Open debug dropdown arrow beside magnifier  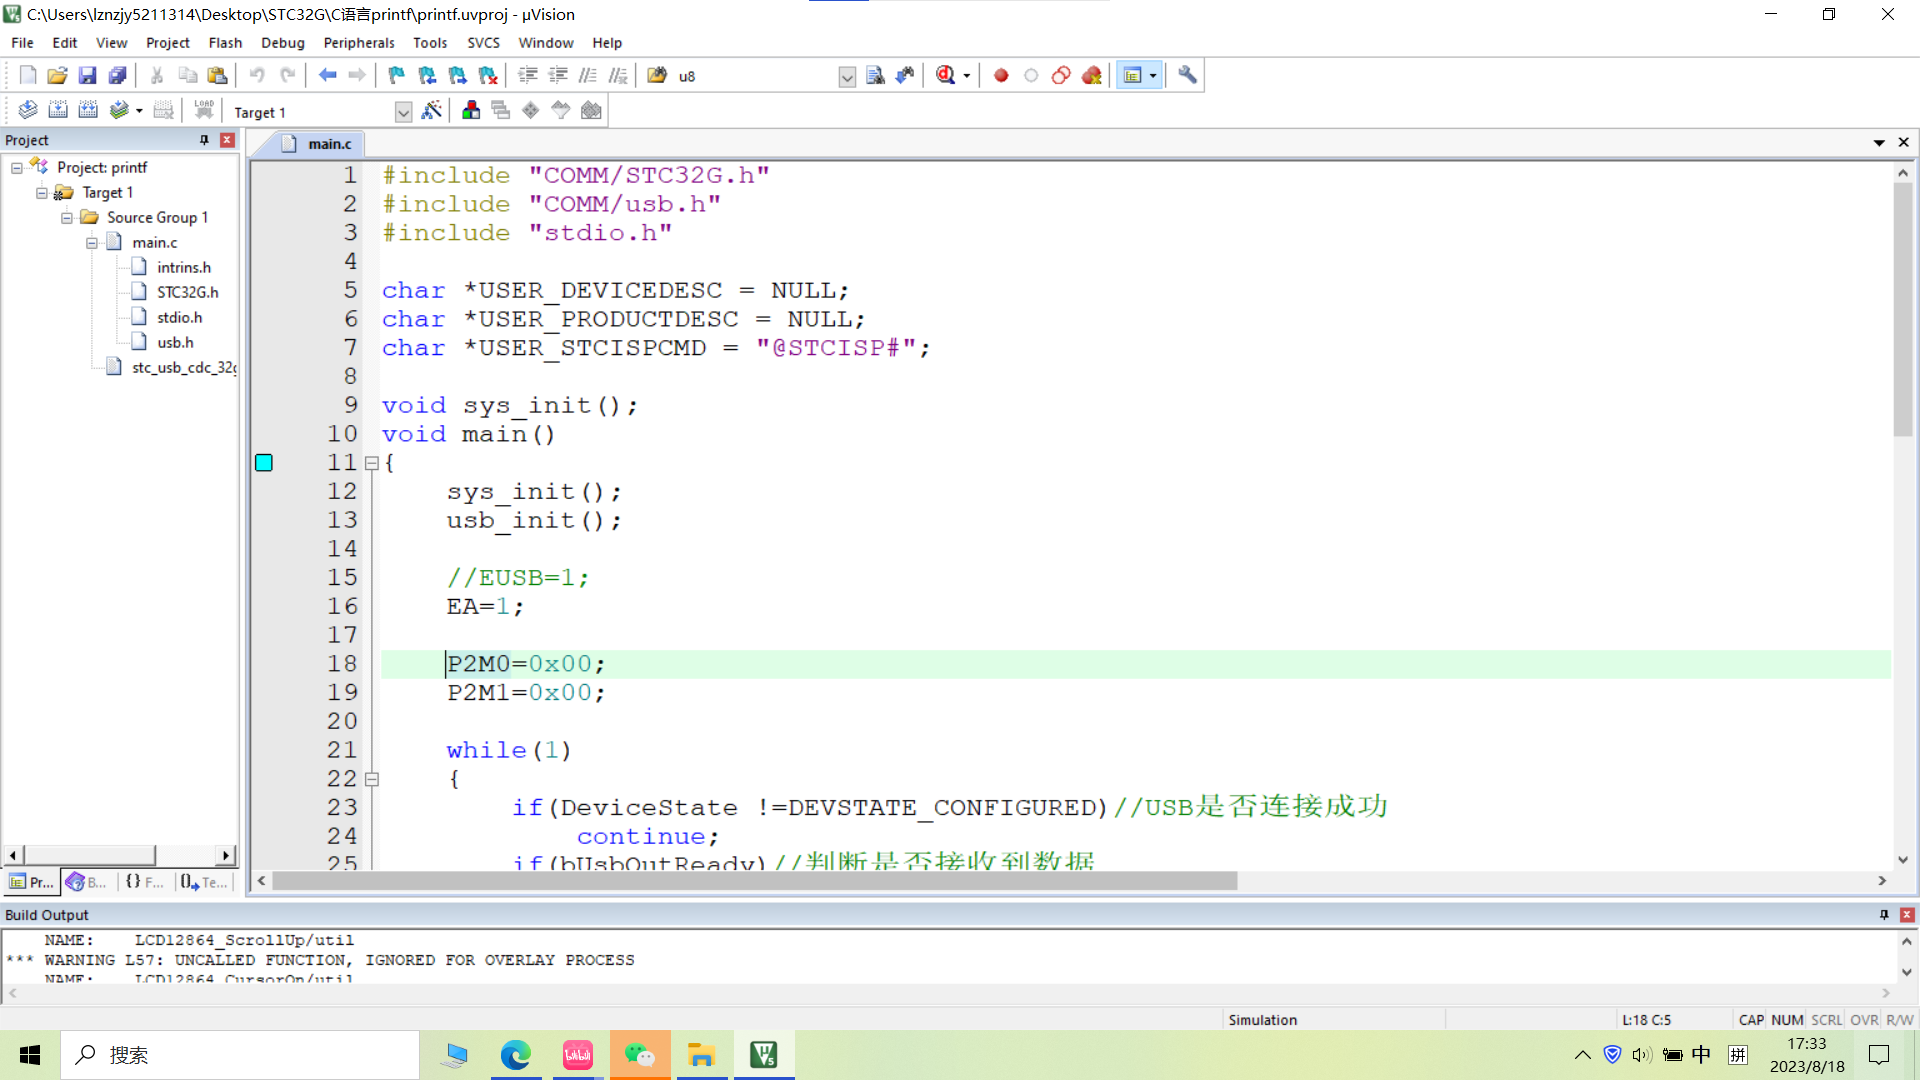tap(966, 76)
